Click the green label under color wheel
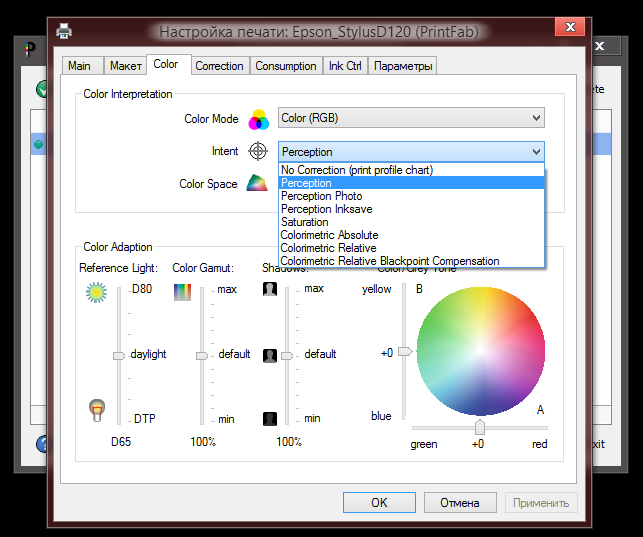643x537 pixels. [x=424, y=444]
